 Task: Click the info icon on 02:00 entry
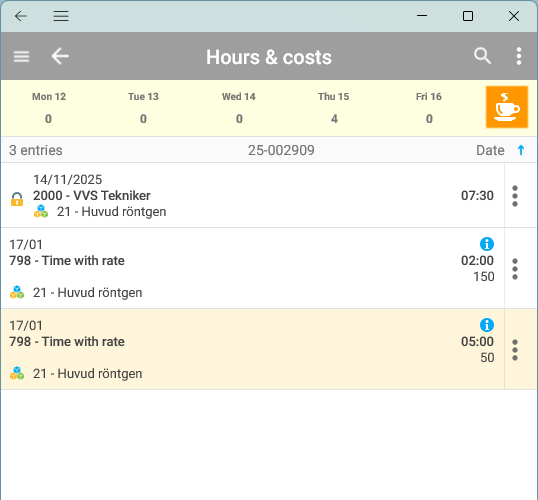click(x=487, y=244)
